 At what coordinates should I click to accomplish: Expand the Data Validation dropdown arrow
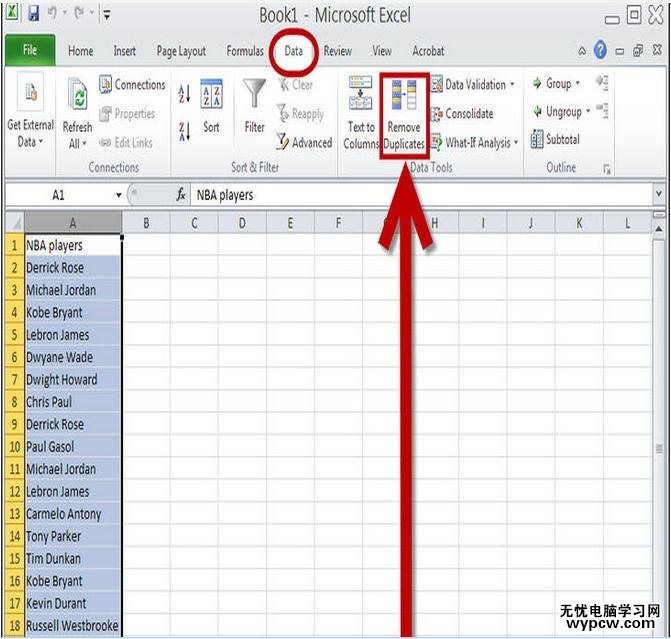(x=512, y=84)
